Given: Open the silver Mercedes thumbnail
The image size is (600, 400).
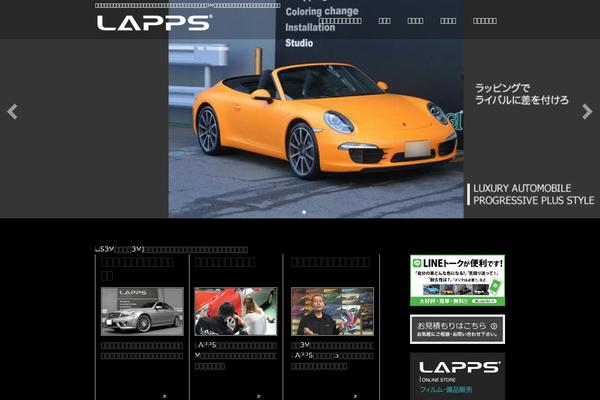Looking at the screenshot, I should pyautogui.click(x=142, y=312).
